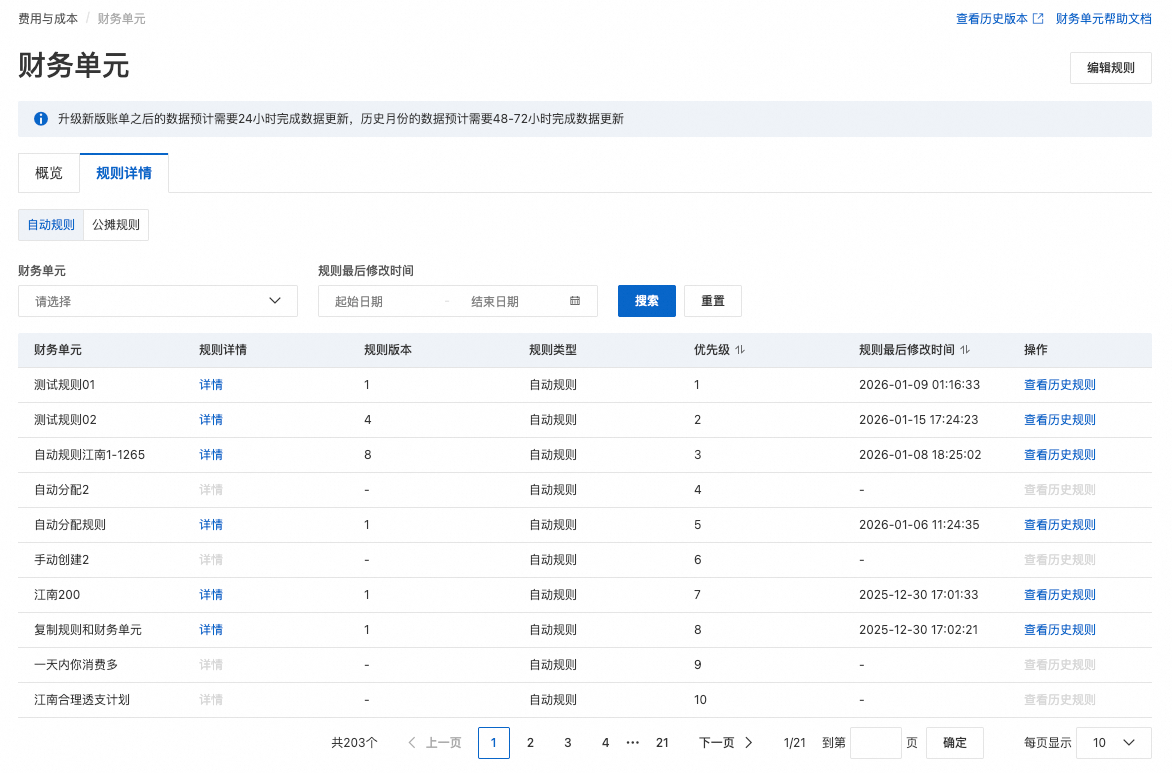This screenshot has height=773, width=1172.
Task: Switch to the 公摊规则 toggle option
Action: click(116, 225)
